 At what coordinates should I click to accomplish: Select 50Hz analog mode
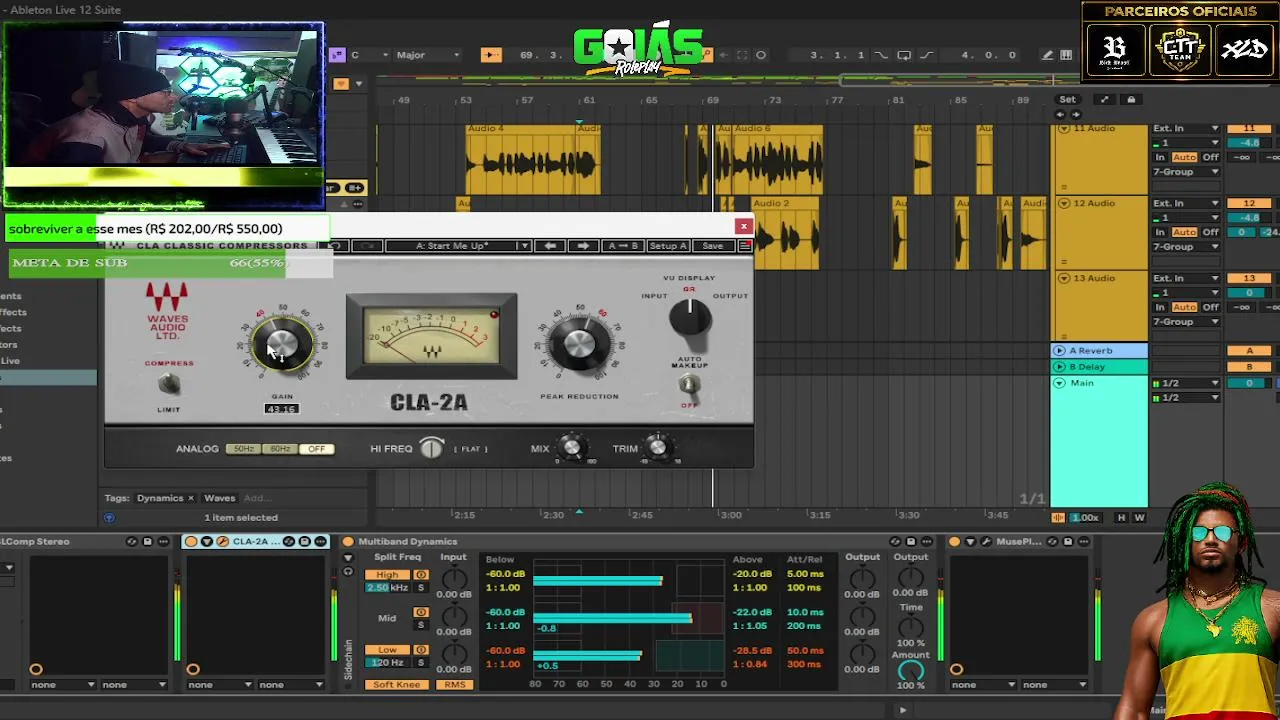pos(244,449)
